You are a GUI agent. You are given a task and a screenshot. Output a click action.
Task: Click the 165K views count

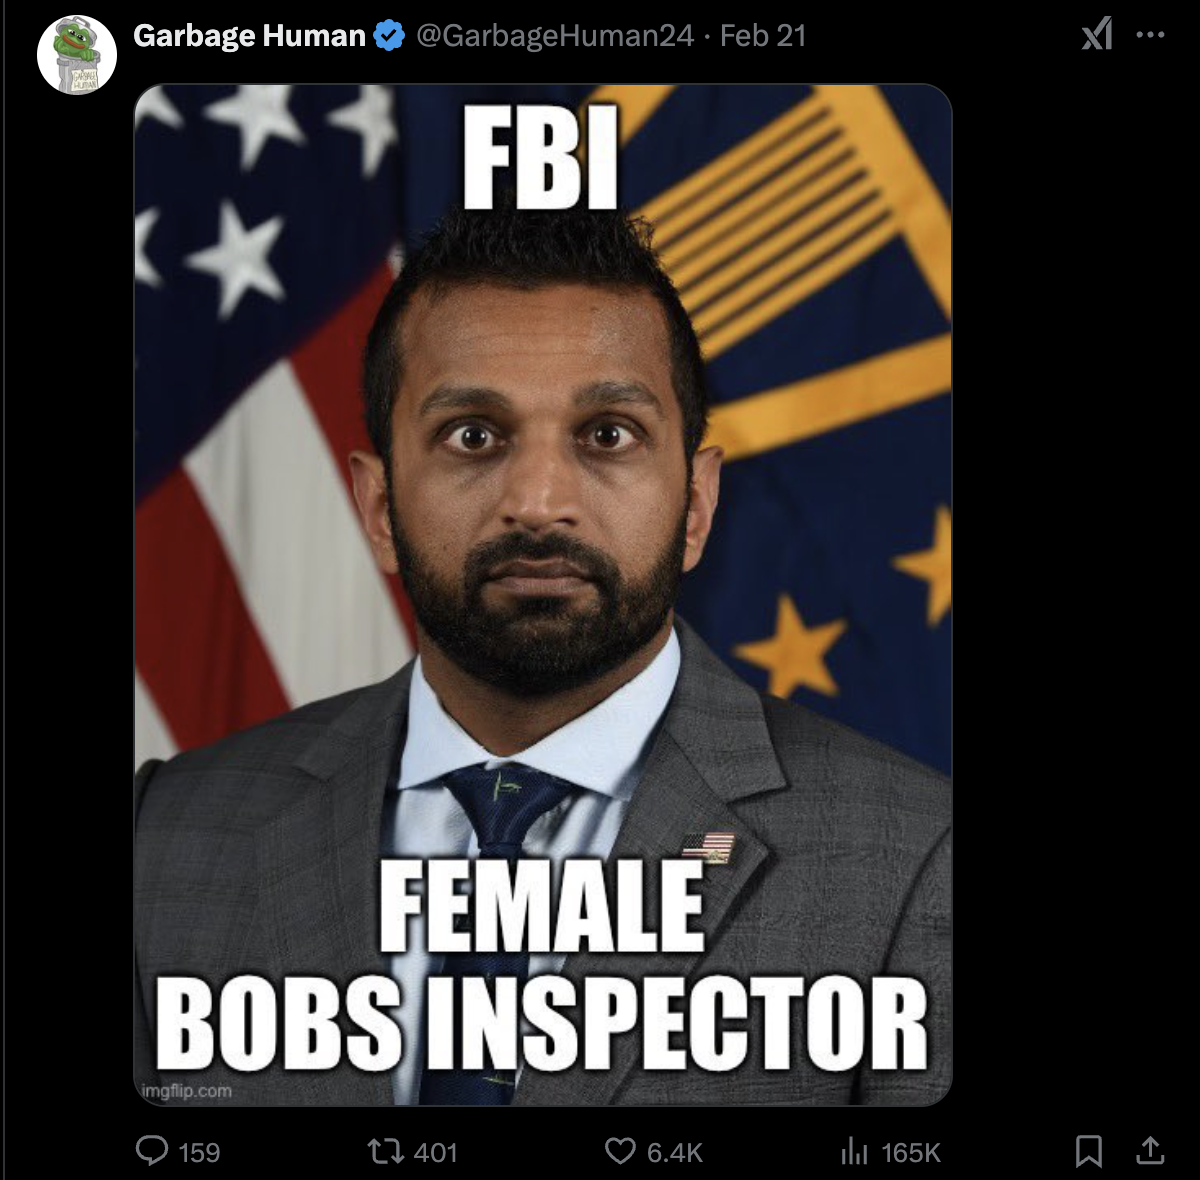(x=911, y=1153)
